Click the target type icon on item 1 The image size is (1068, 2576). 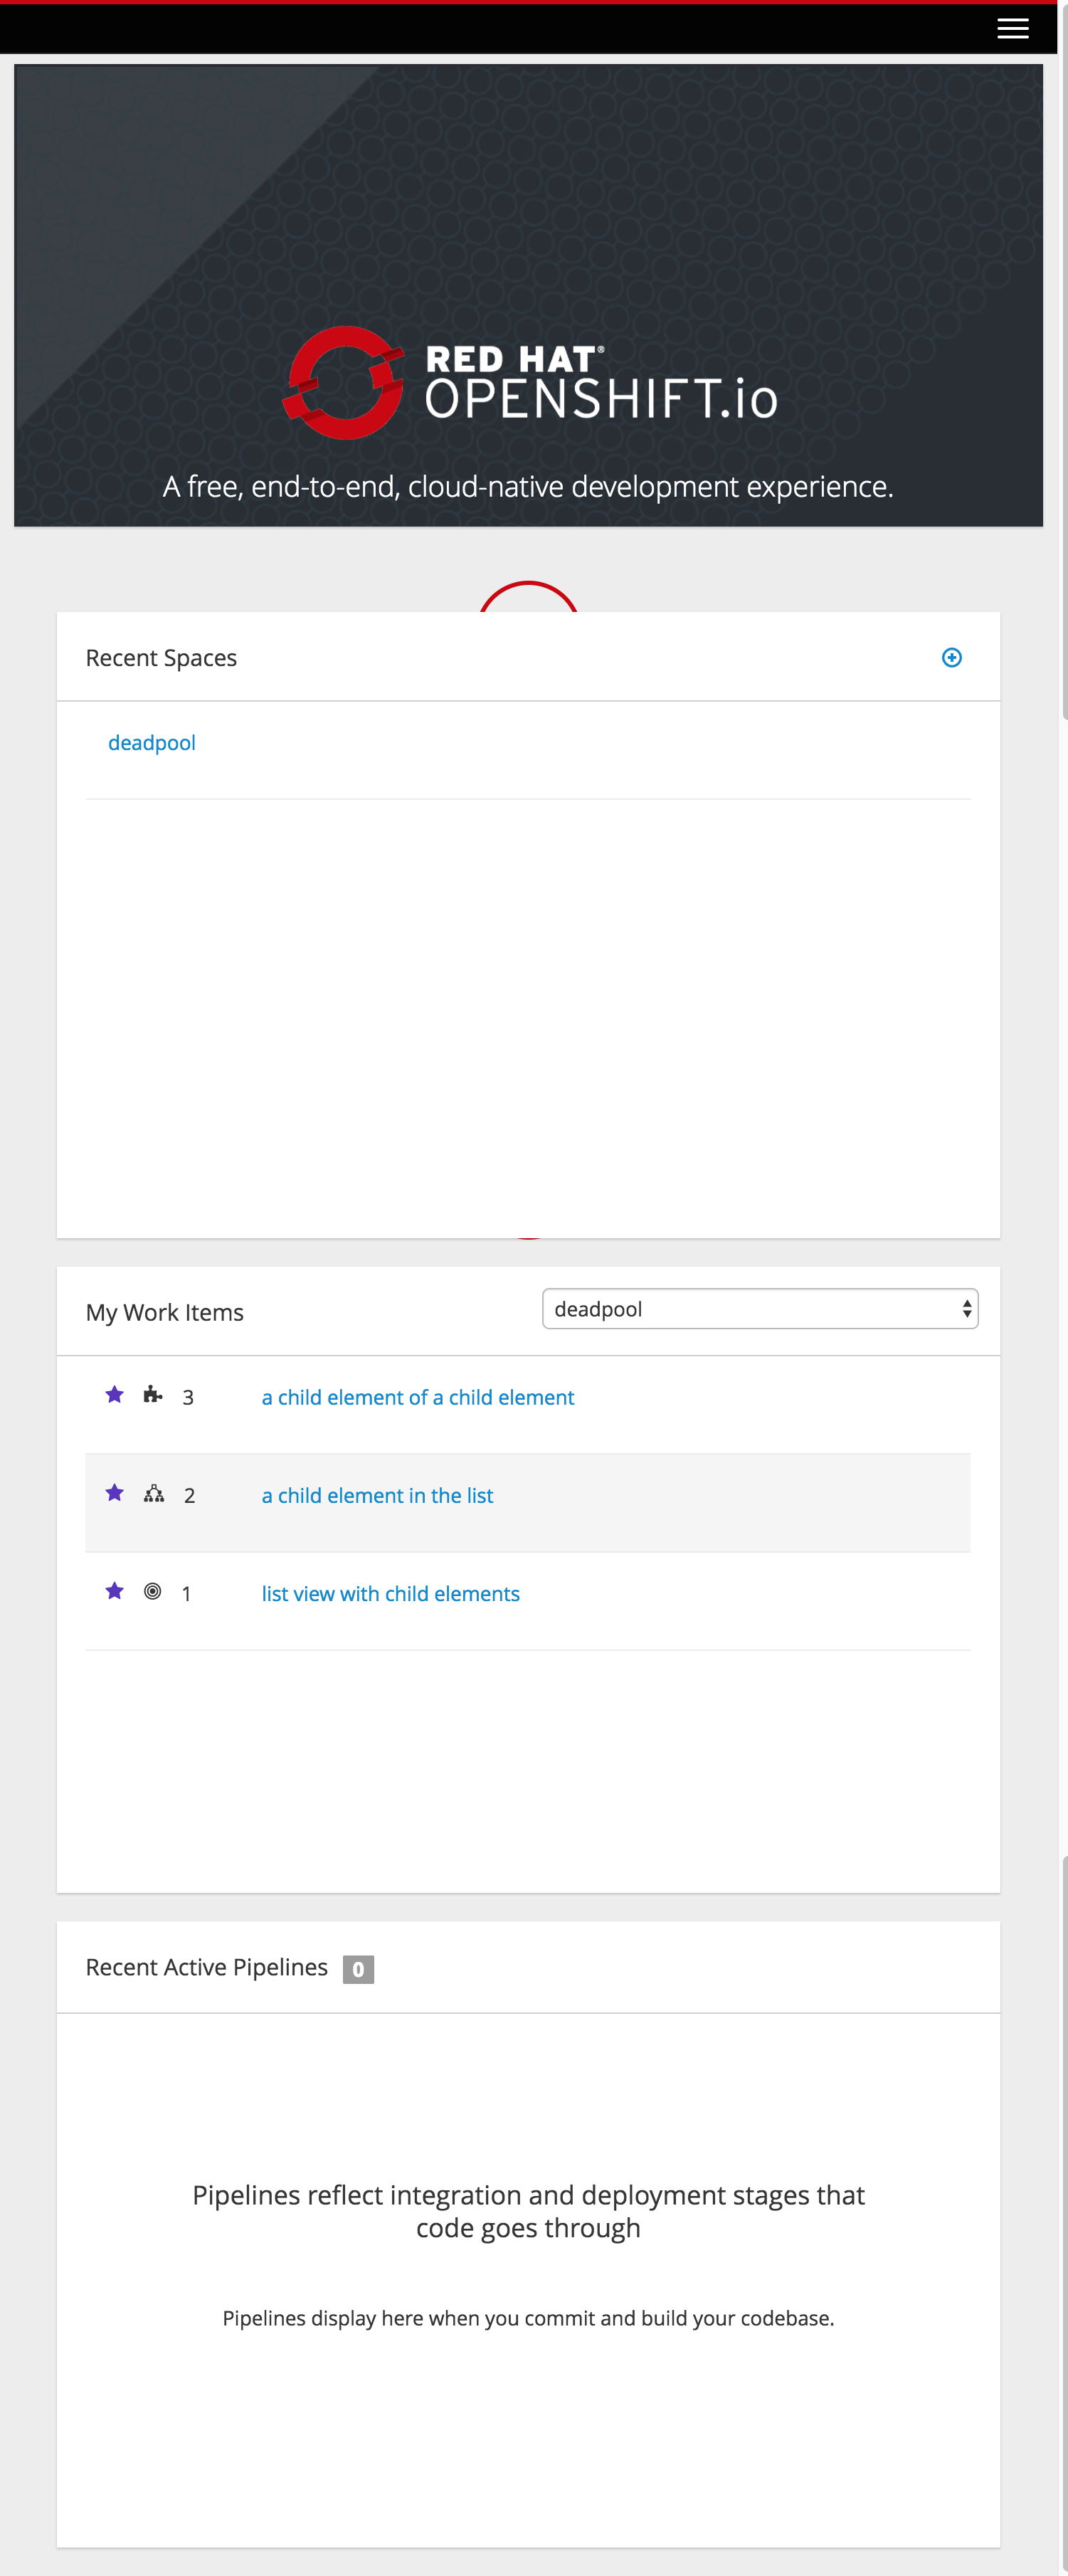tap(152, 1591)
